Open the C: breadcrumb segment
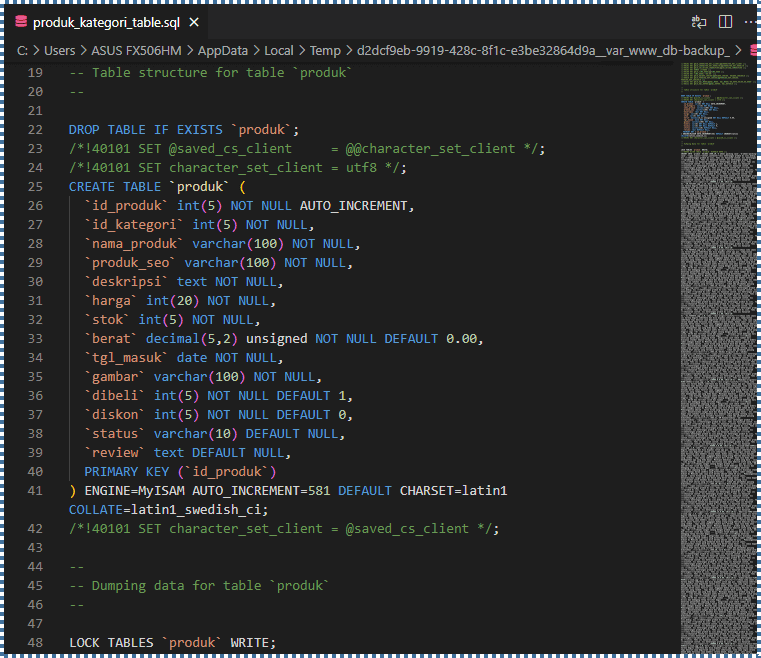The width and height of the screenshot is (761, 658). 22,49
